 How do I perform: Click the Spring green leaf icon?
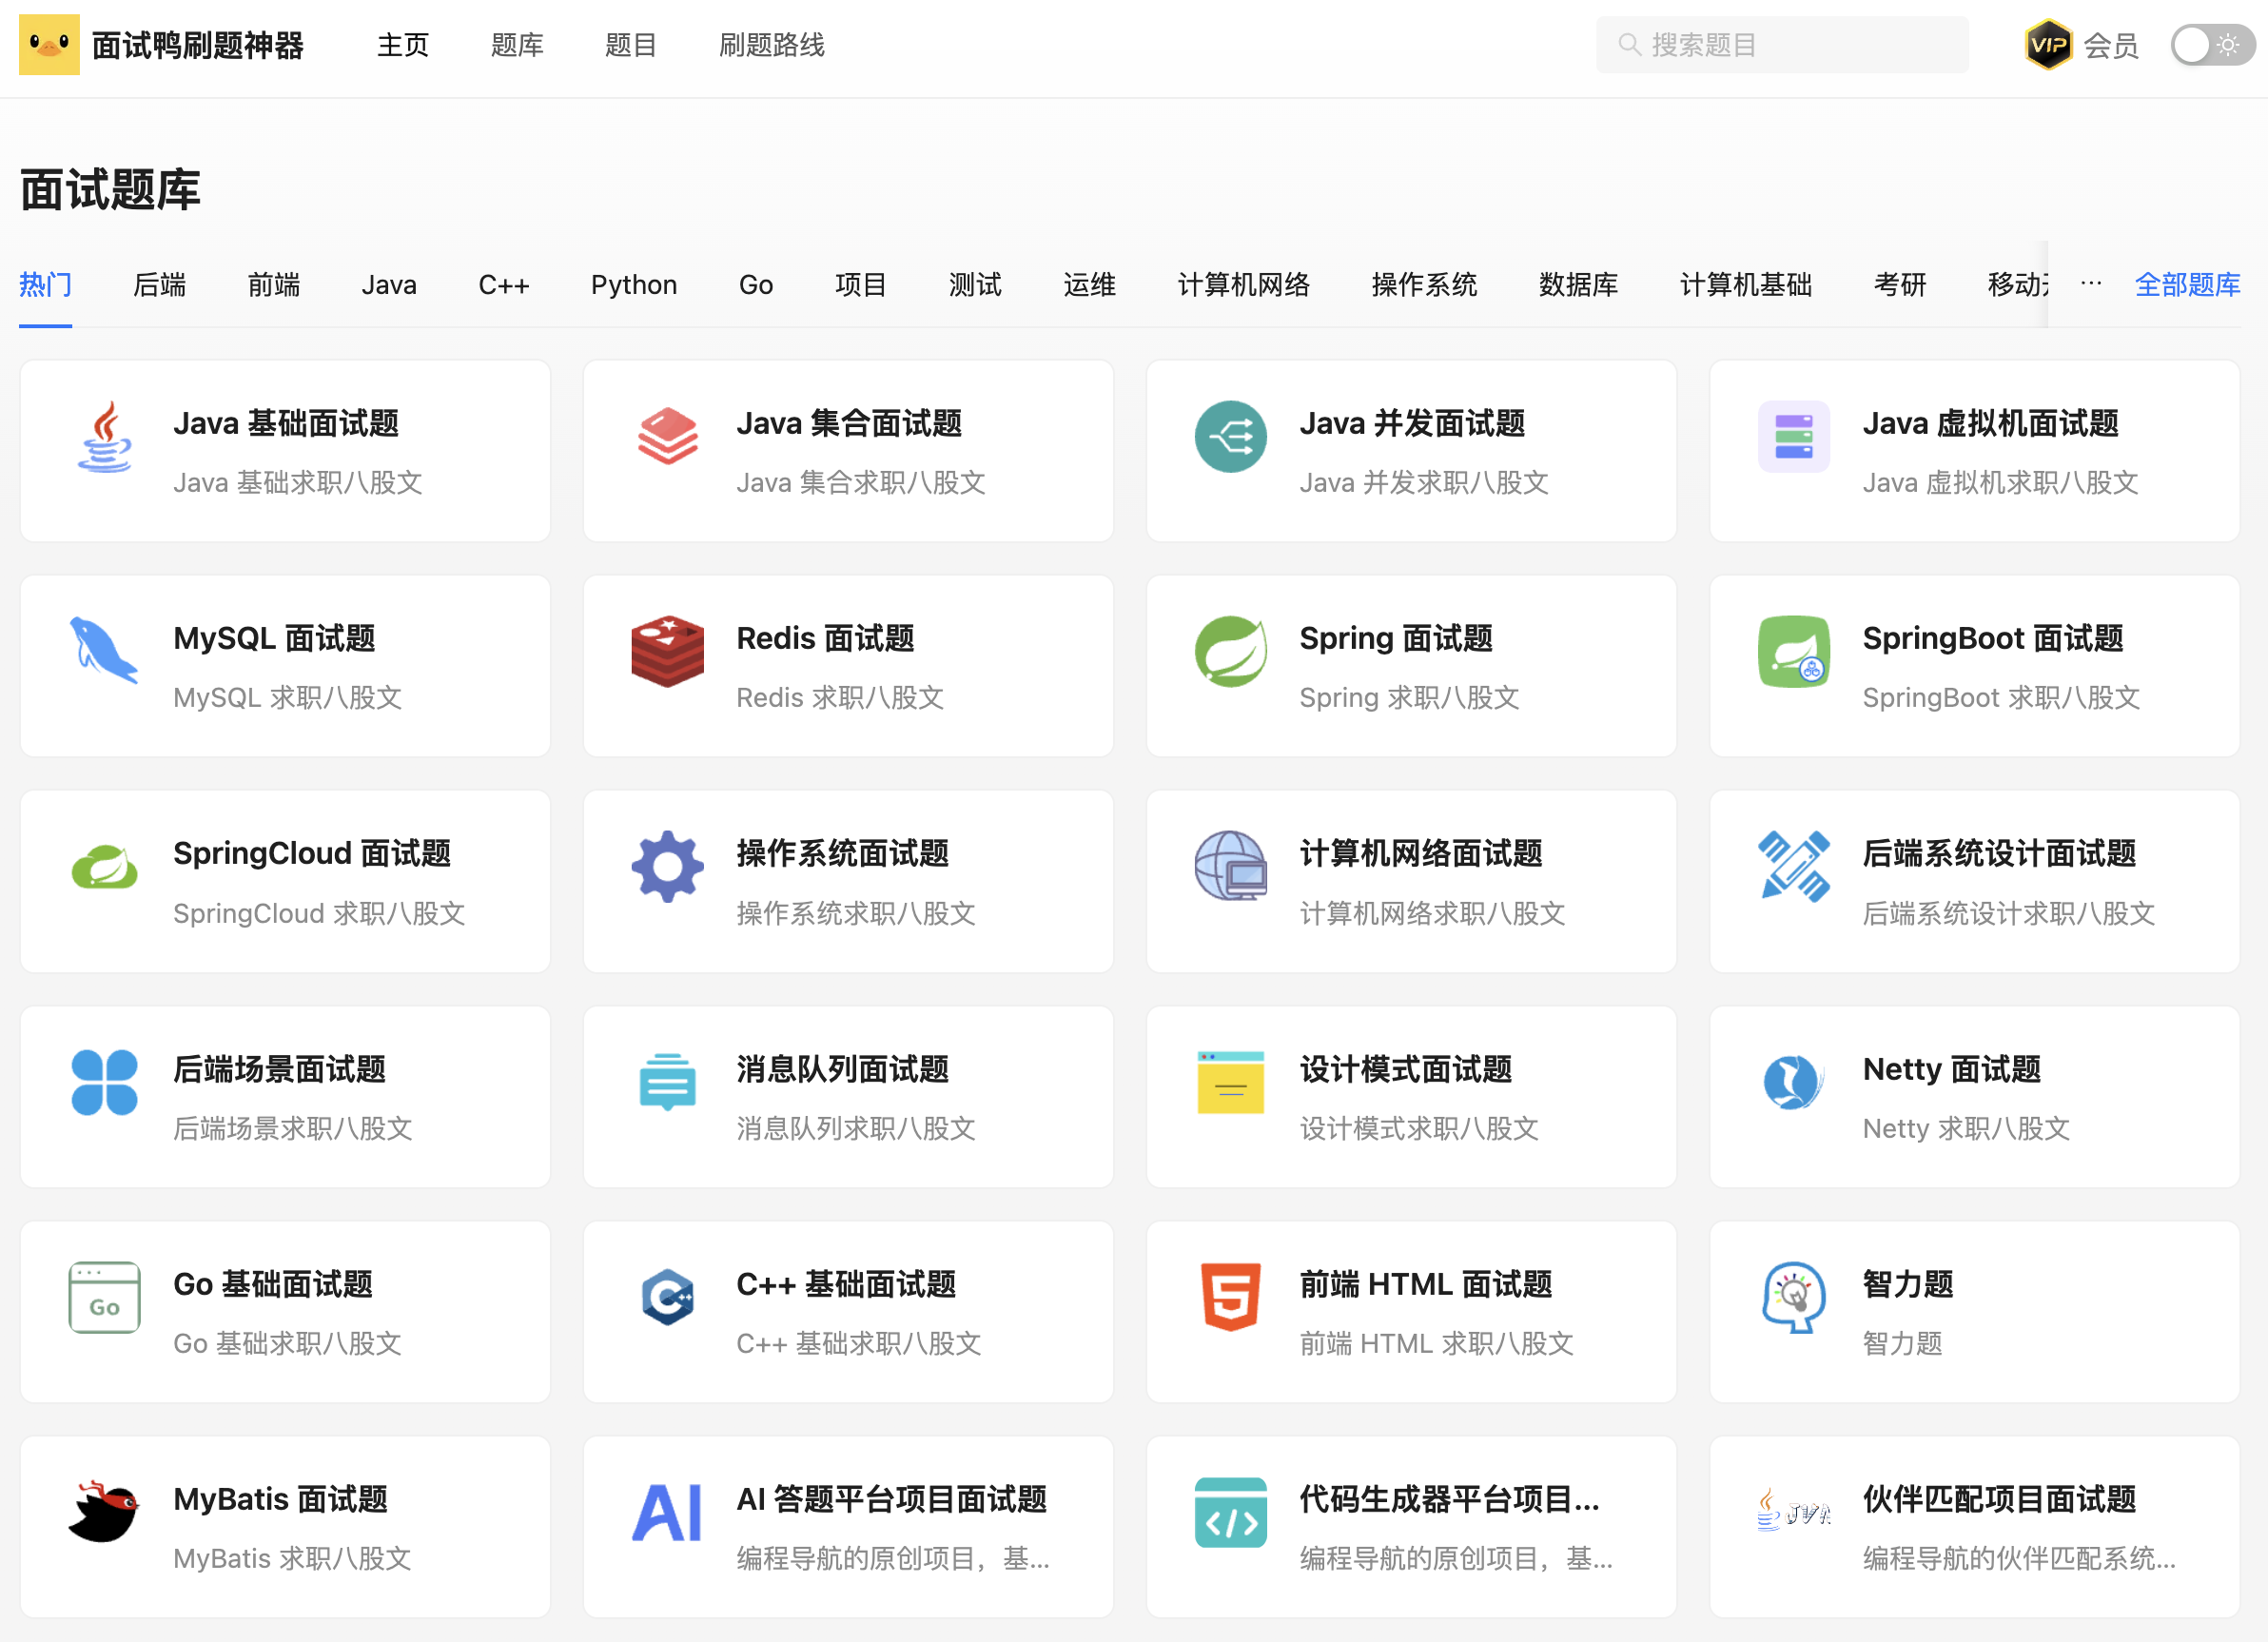(x=1231, y=652)
